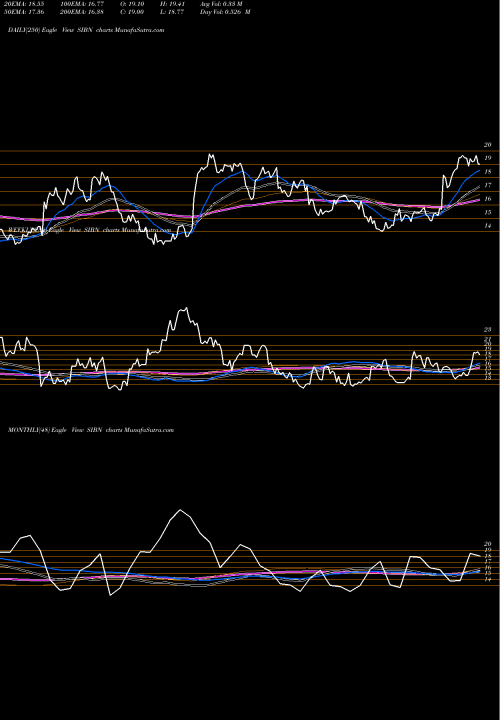Click the 14 price label on monthly chart
Viewport: 500px width, 720px height.
488,579
